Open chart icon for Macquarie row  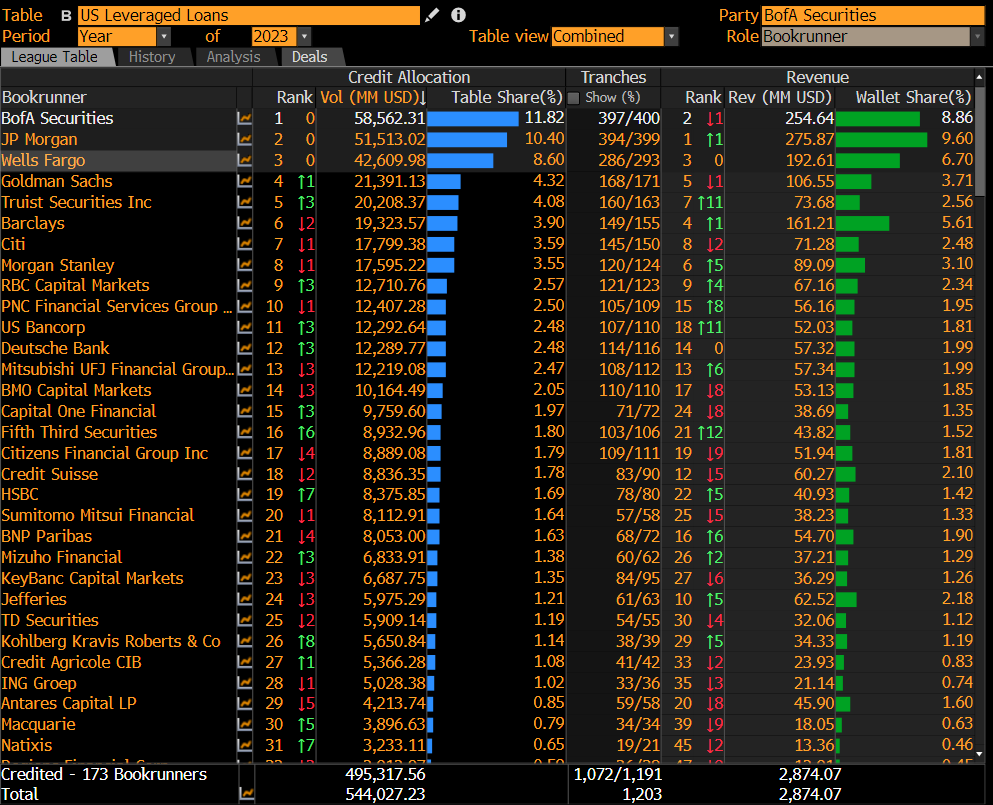pyautogui.click(x=244, y=724)
